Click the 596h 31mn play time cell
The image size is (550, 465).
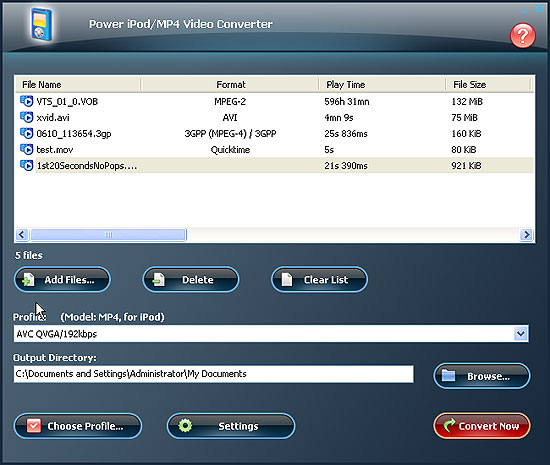pos(347,101)
